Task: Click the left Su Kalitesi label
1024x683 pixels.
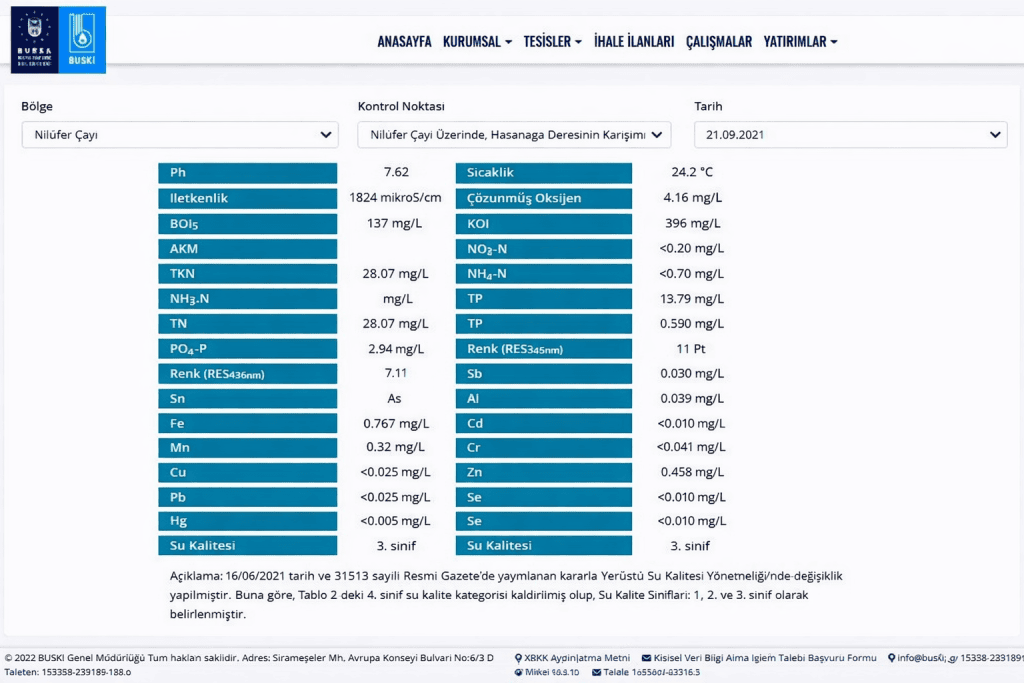Action: pyautogui.click(x=247, y=546)
